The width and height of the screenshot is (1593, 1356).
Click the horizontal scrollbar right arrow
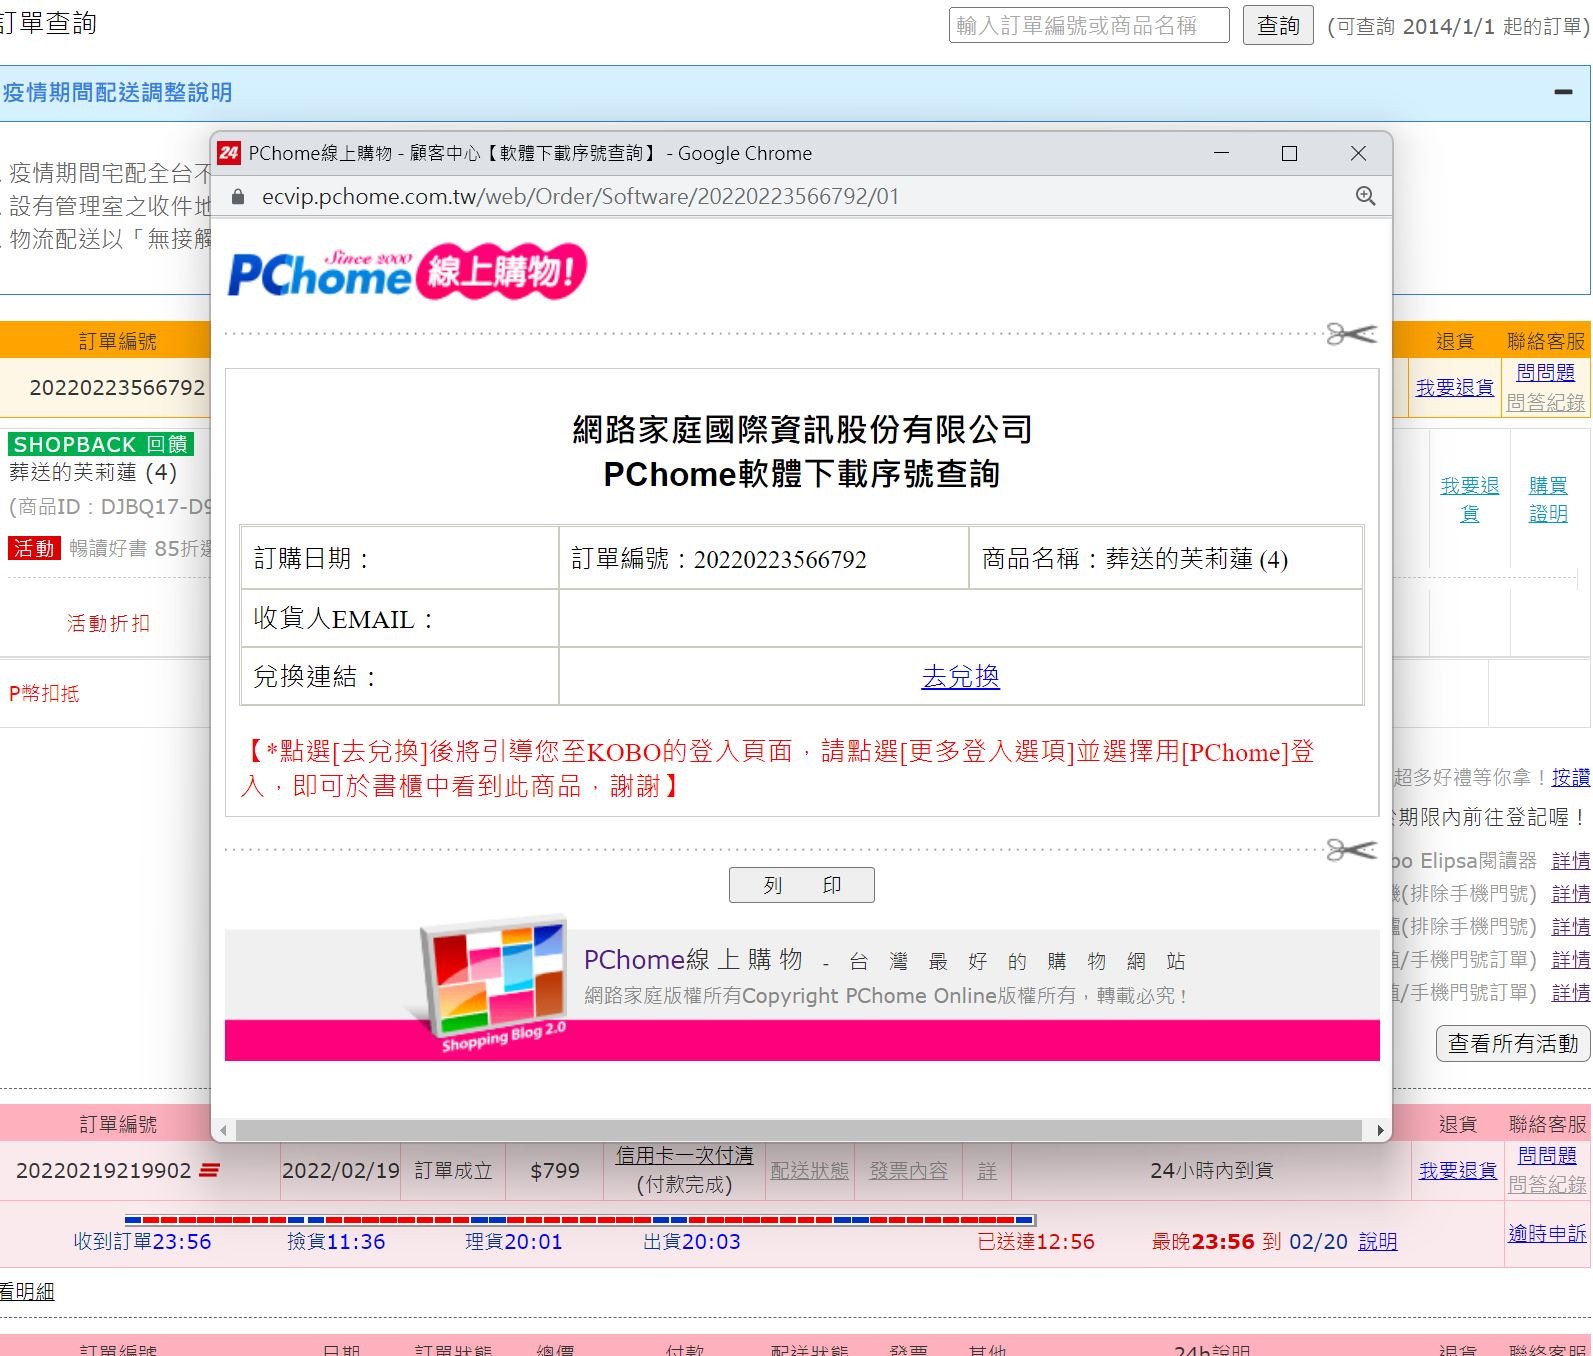[x=1380, y=1130]
